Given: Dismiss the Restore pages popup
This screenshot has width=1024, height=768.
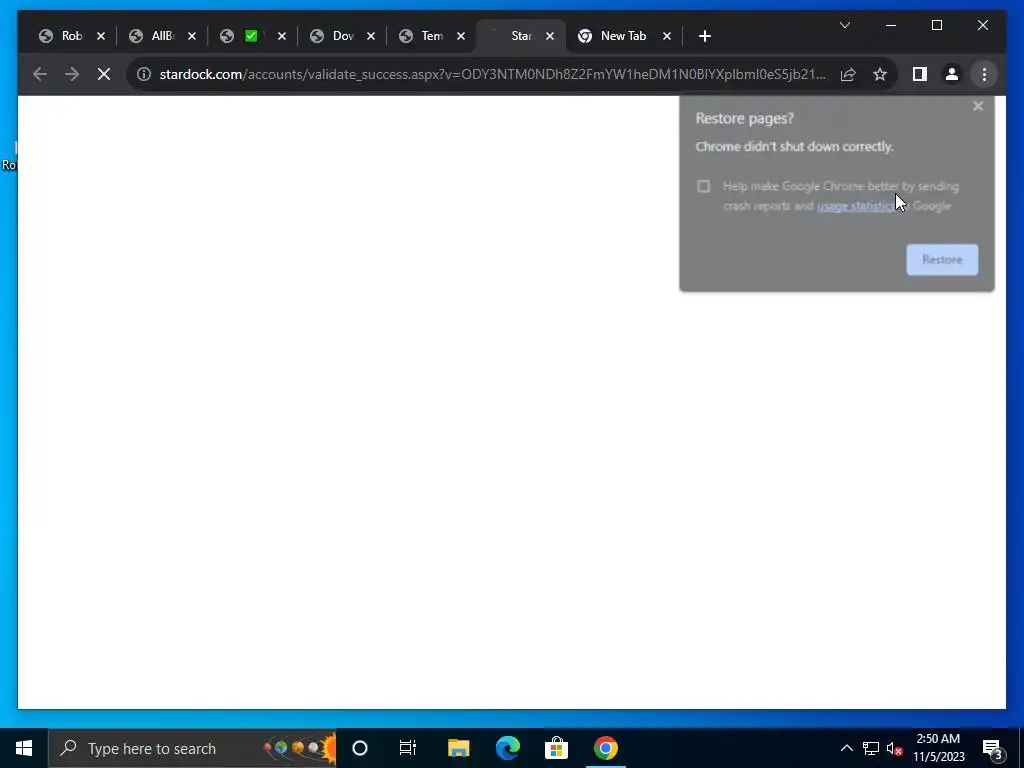Looking at the screenshot, I should tap(978, 106).
